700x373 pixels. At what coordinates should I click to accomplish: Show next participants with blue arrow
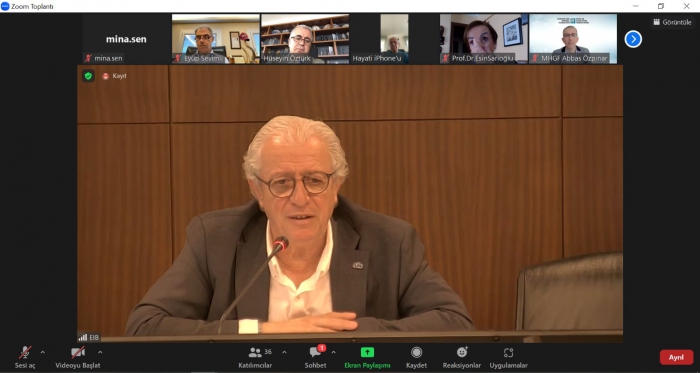[633, 39]
